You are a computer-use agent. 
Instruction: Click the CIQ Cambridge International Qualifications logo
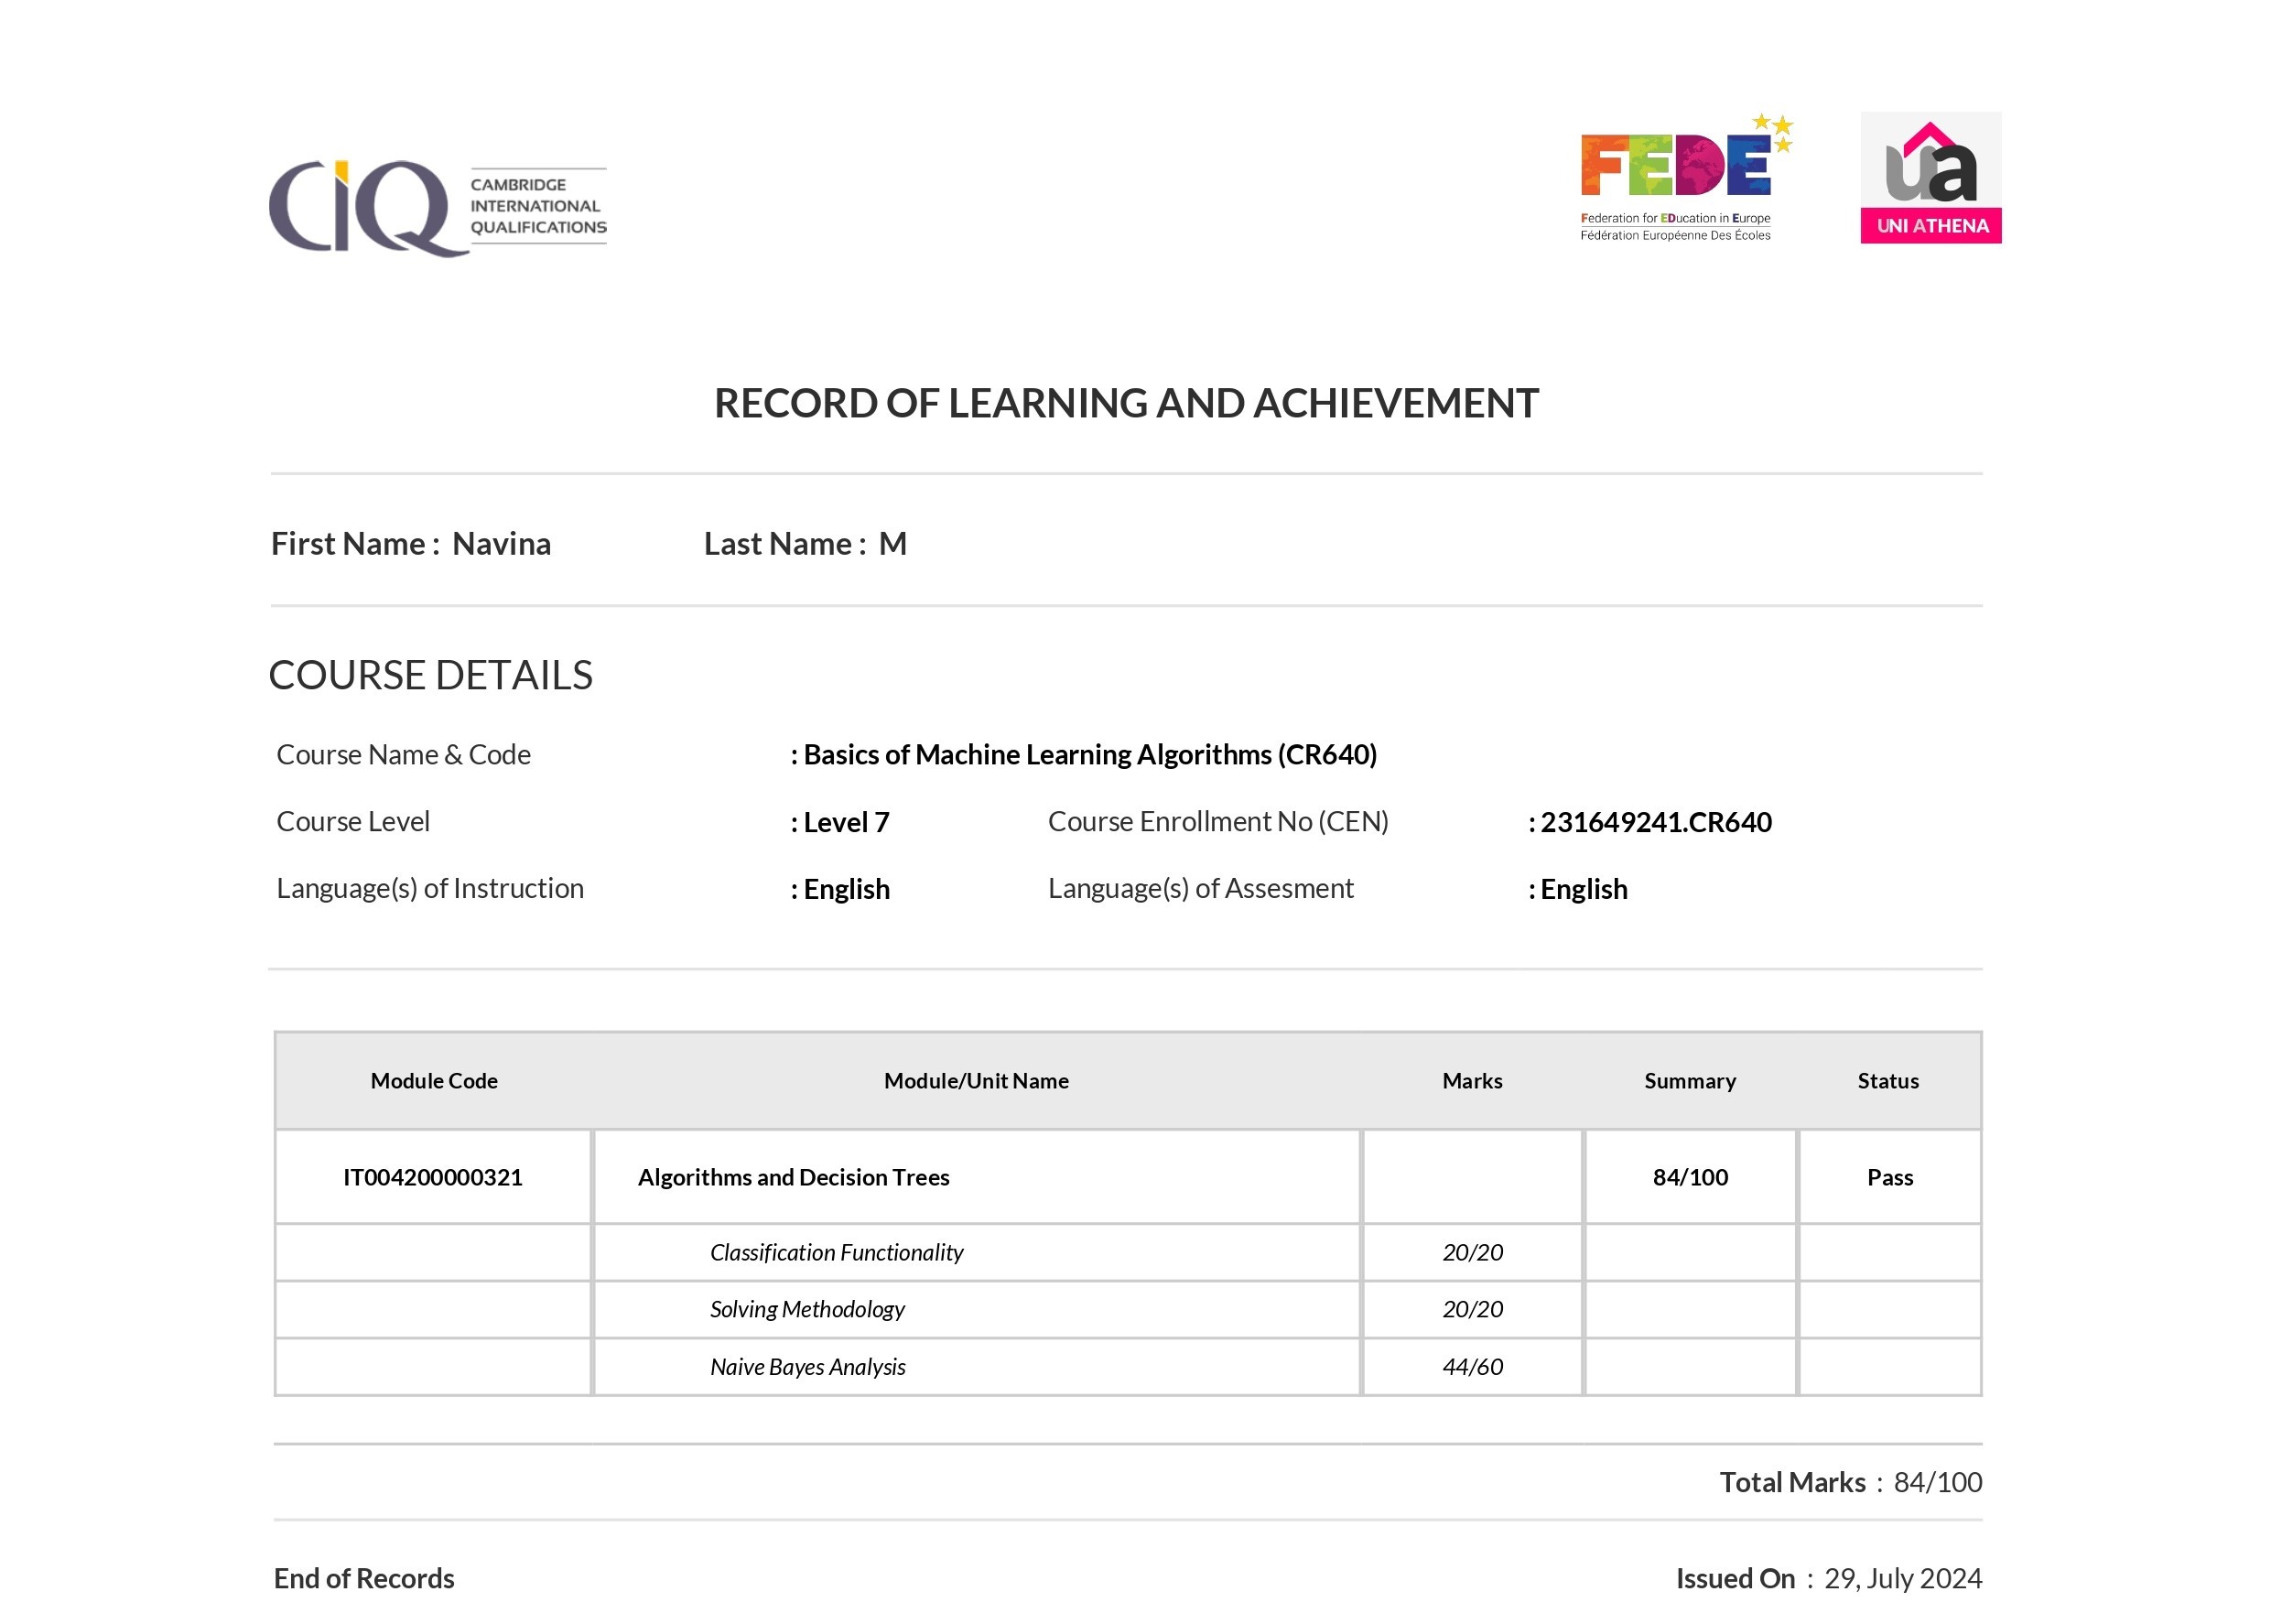click(437, 208)
